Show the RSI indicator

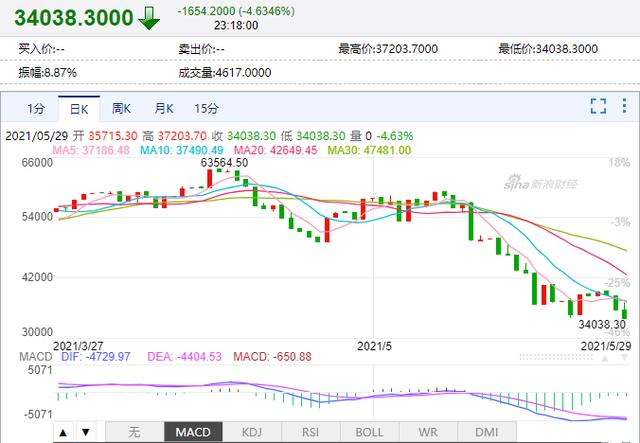point(311,432)
